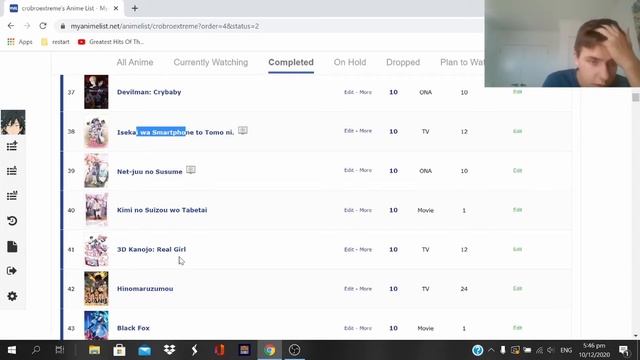Click More for Black Fox row
Viewport: 640px width, 360px height.
click(365, 328)
